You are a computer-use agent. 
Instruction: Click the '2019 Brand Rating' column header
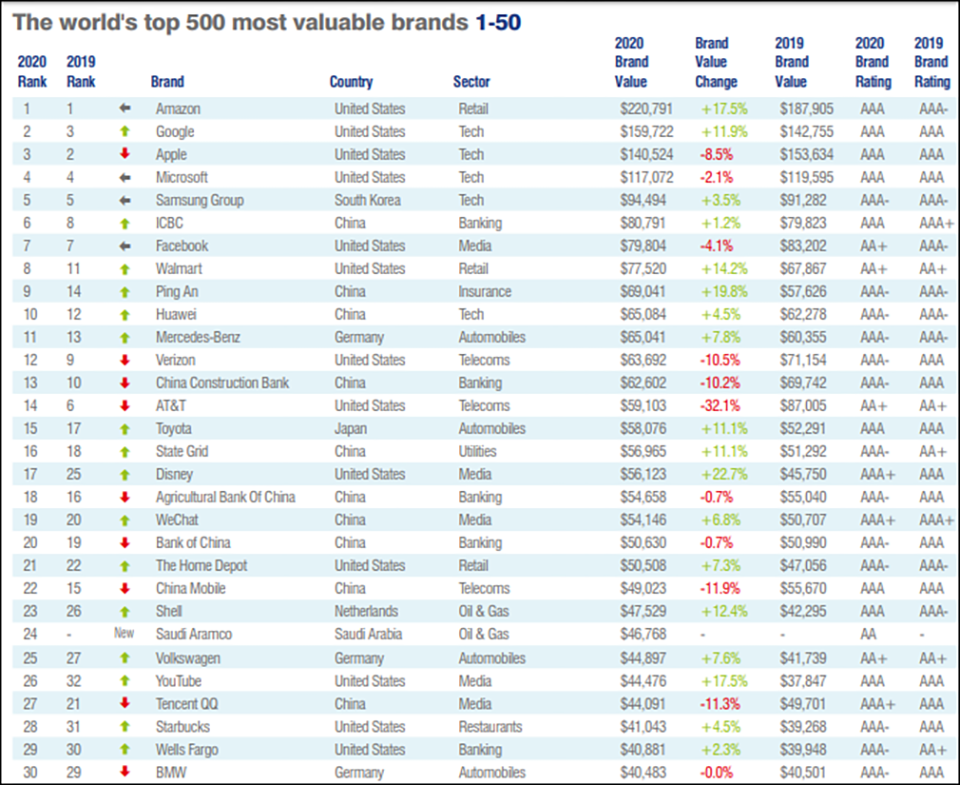pyautogui.click(x=932, y=62)
